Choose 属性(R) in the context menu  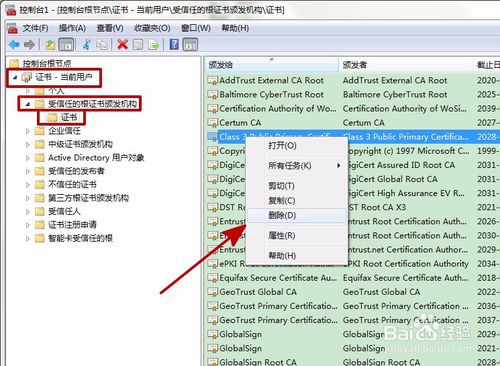[x=297, y=236]
